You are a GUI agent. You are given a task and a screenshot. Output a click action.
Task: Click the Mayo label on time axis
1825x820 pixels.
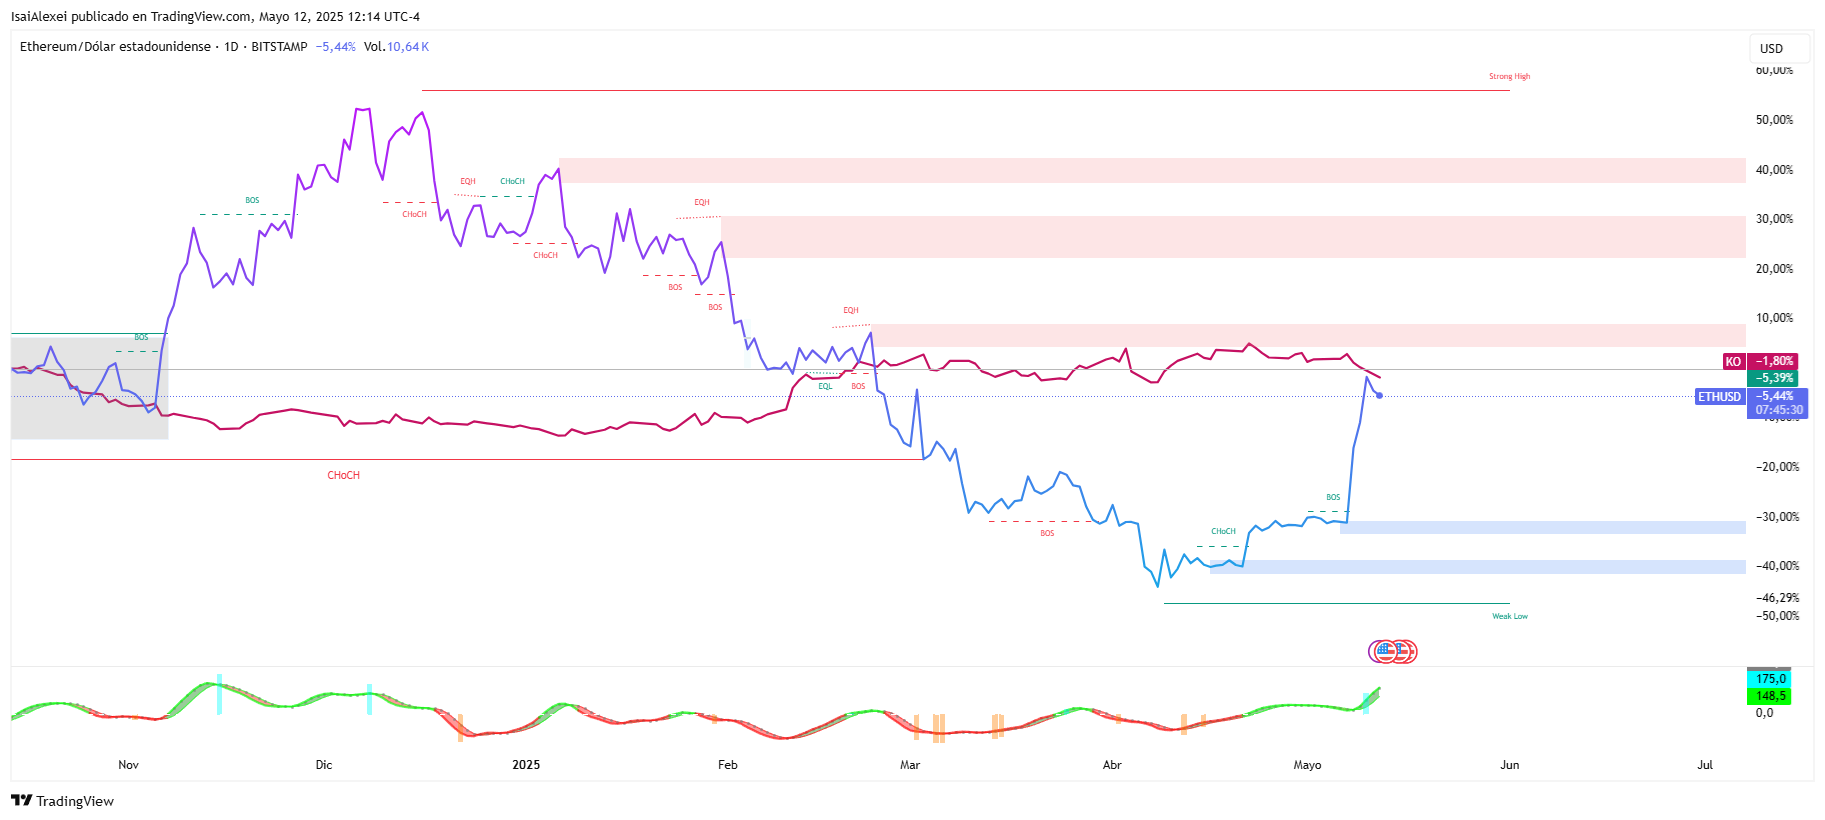pyautogui.click(x=1307, y=765)
